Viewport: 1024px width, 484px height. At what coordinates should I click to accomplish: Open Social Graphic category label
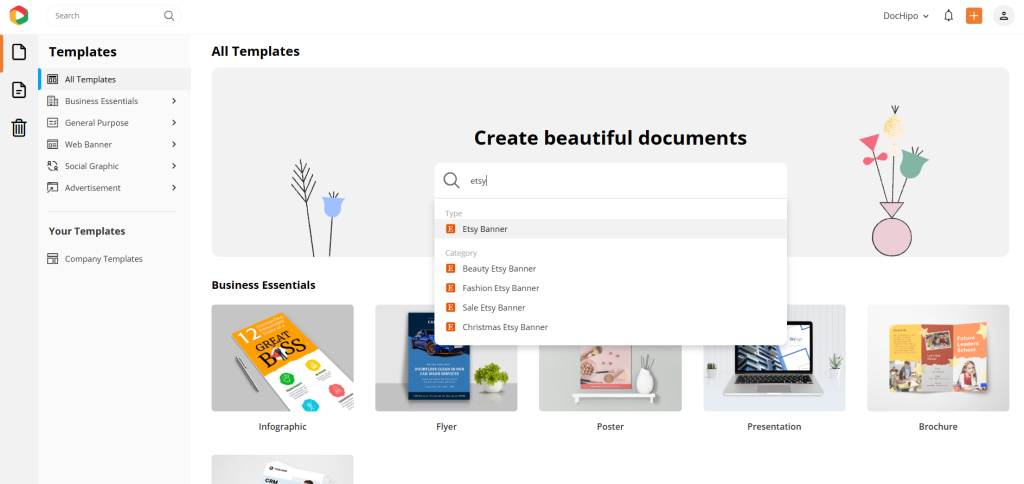coord(91,166)
